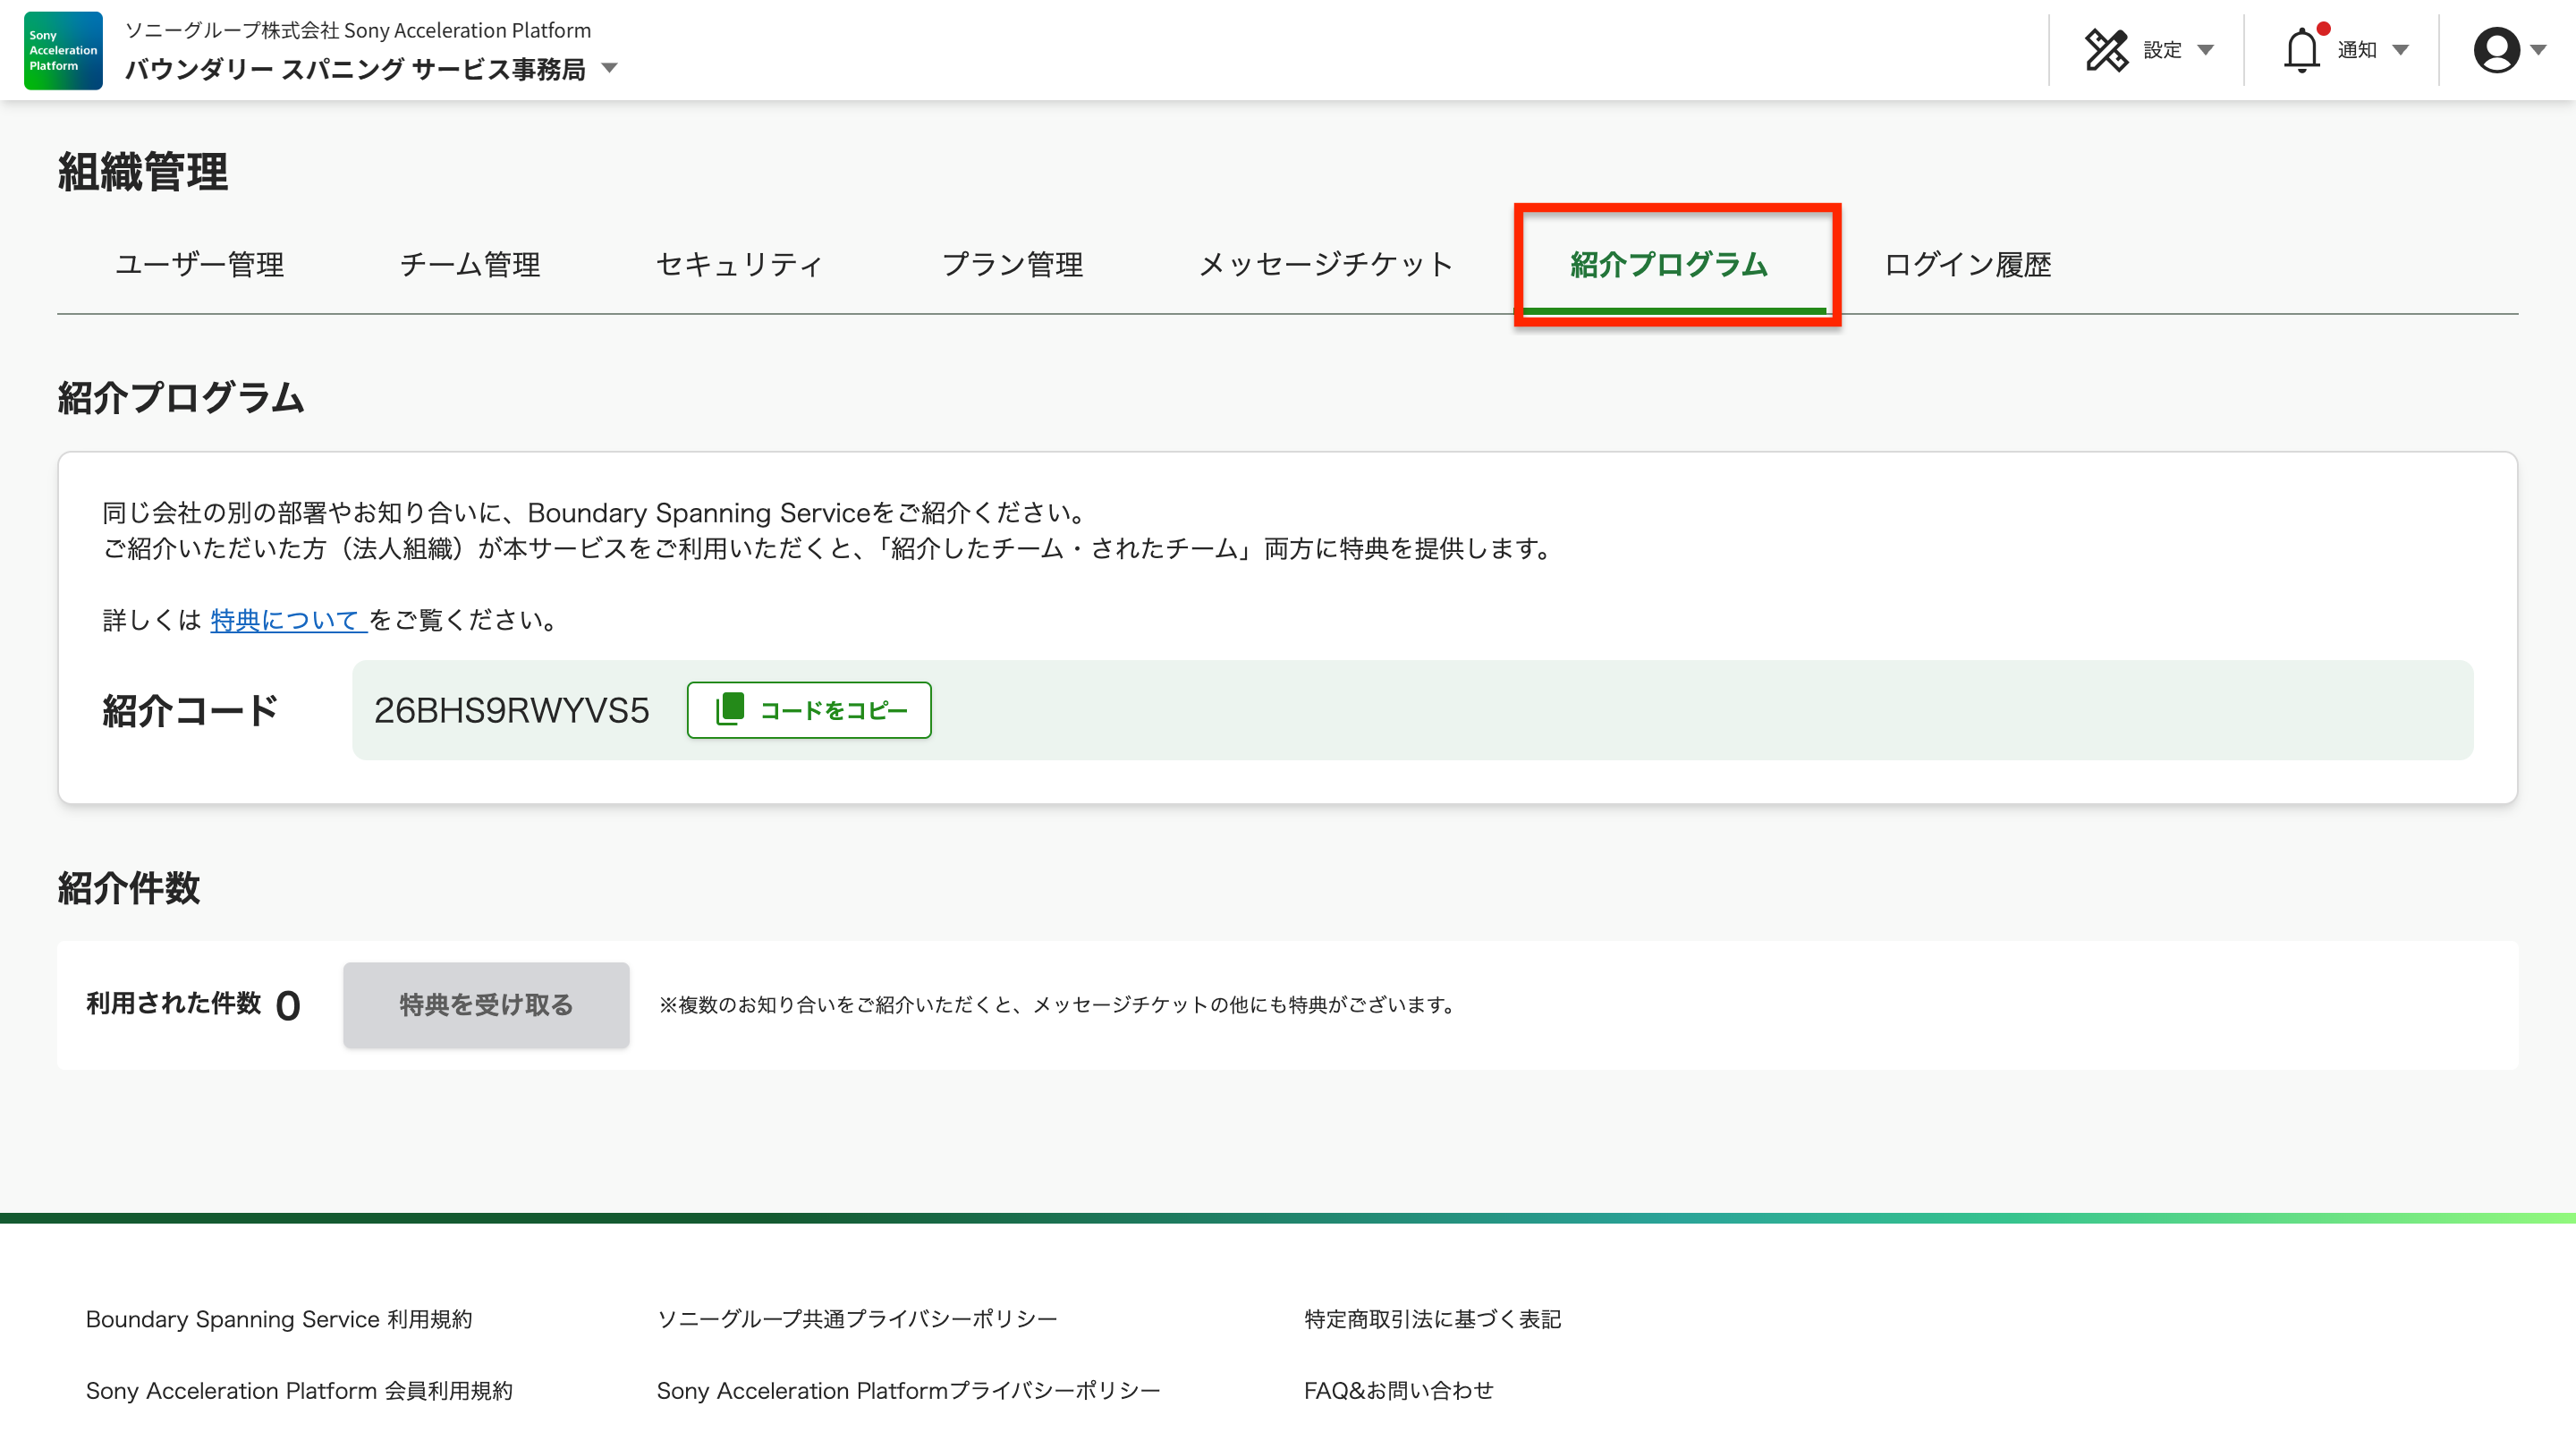Open the FAQ&お問い合わせ footer link
This screenshot has height=1449, width=2576.
coord(1398,1390)
